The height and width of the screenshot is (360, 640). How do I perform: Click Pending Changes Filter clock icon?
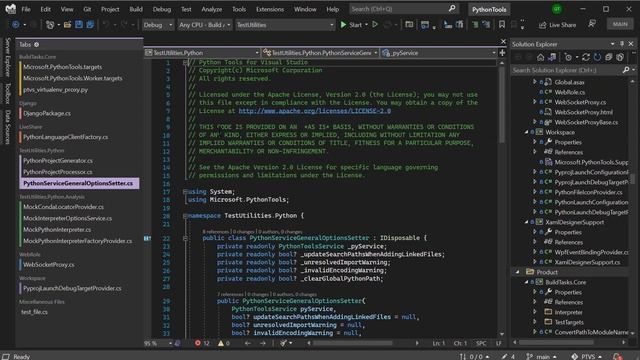tap(568, 57)
